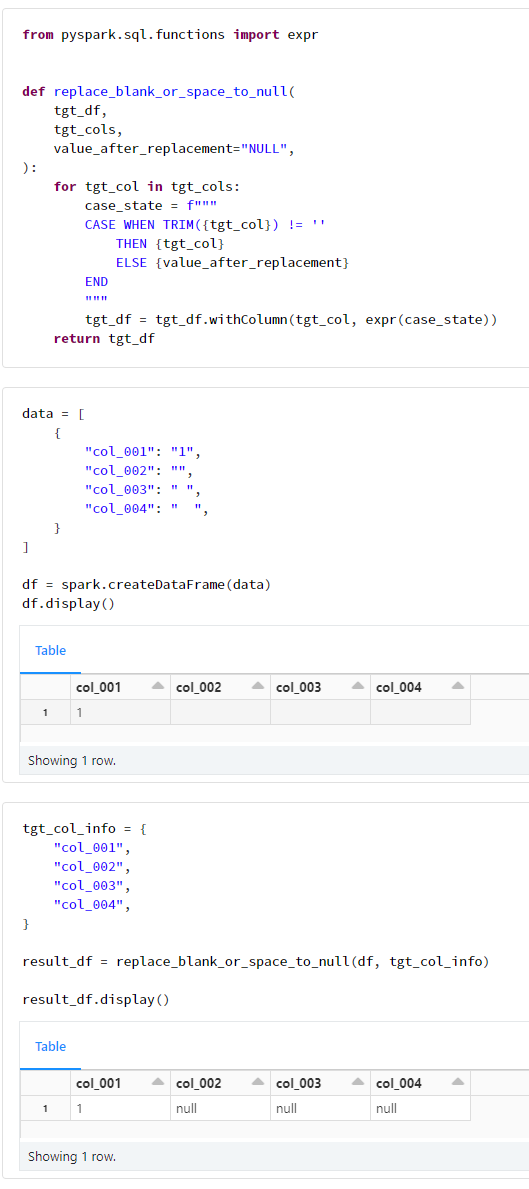Sort col_004 arrow in result_df table

click(457, 1081)
